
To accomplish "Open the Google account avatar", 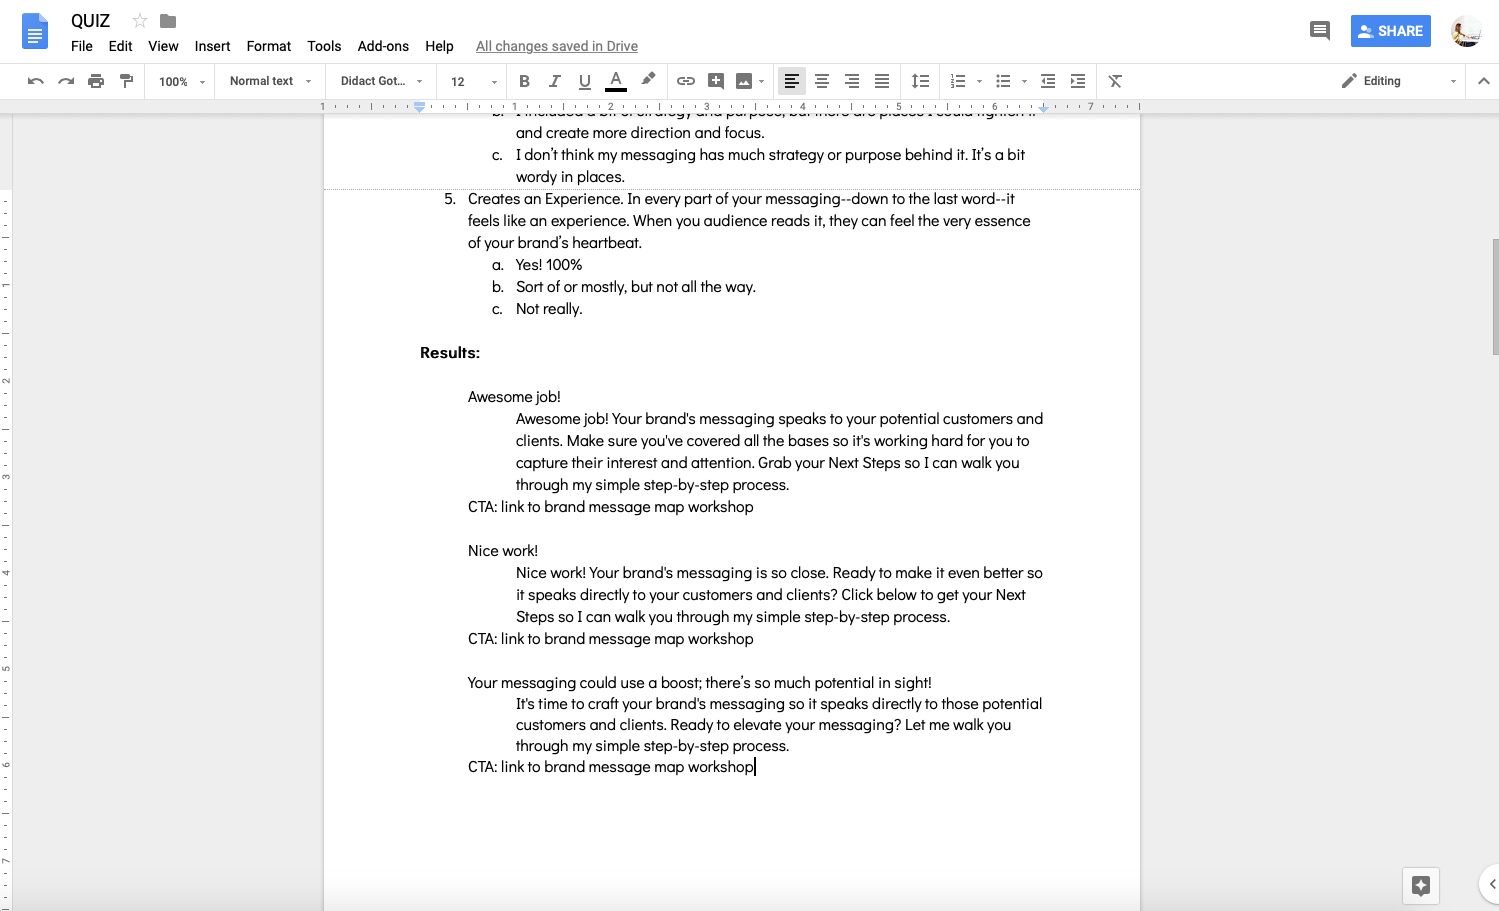I will pos(1466,31).
